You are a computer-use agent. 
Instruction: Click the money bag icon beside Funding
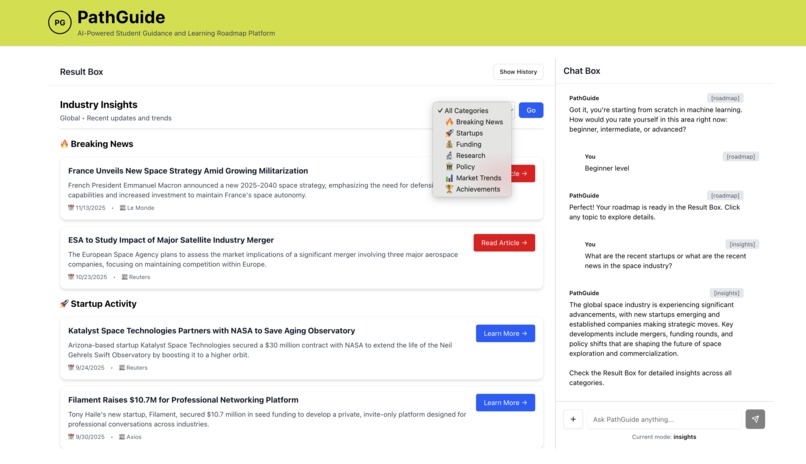point(449,144)
